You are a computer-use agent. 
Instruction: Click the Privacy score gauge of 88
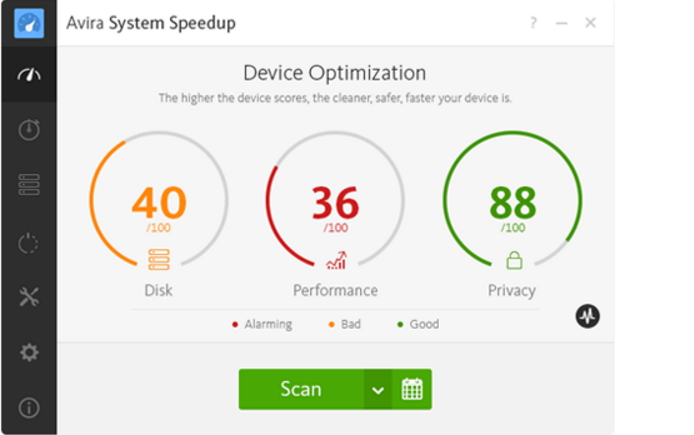point(513,203)
